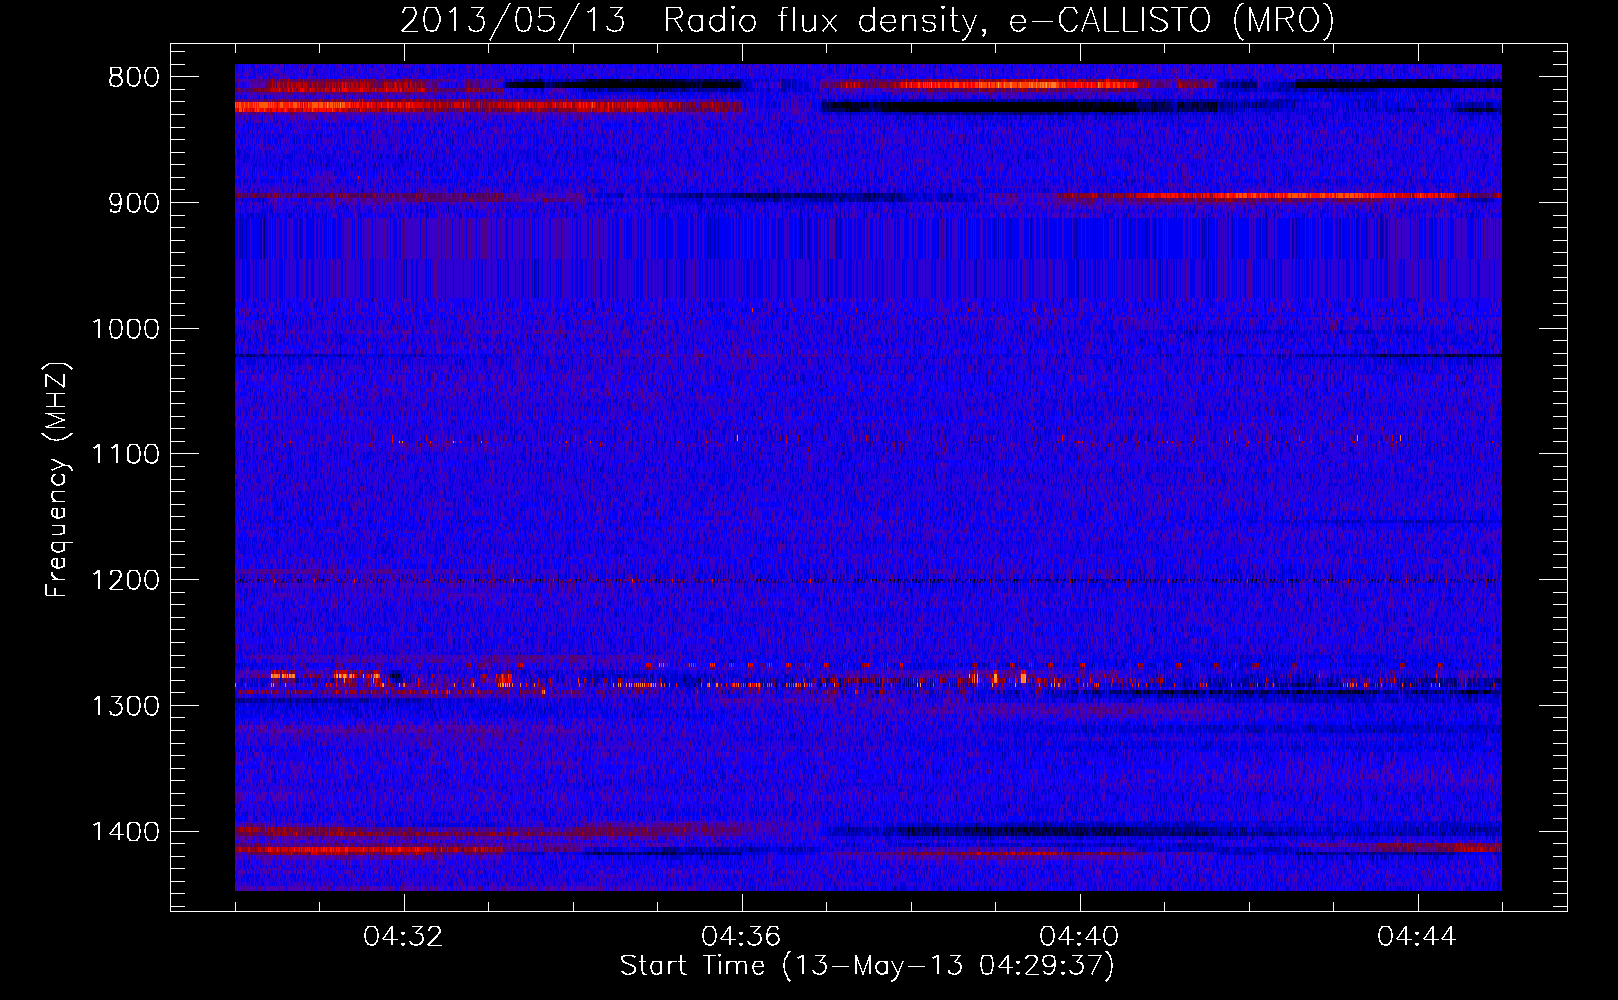Select the 1400 frequency axis label
Screen dimensions: 1618x1000
[125, 832]
